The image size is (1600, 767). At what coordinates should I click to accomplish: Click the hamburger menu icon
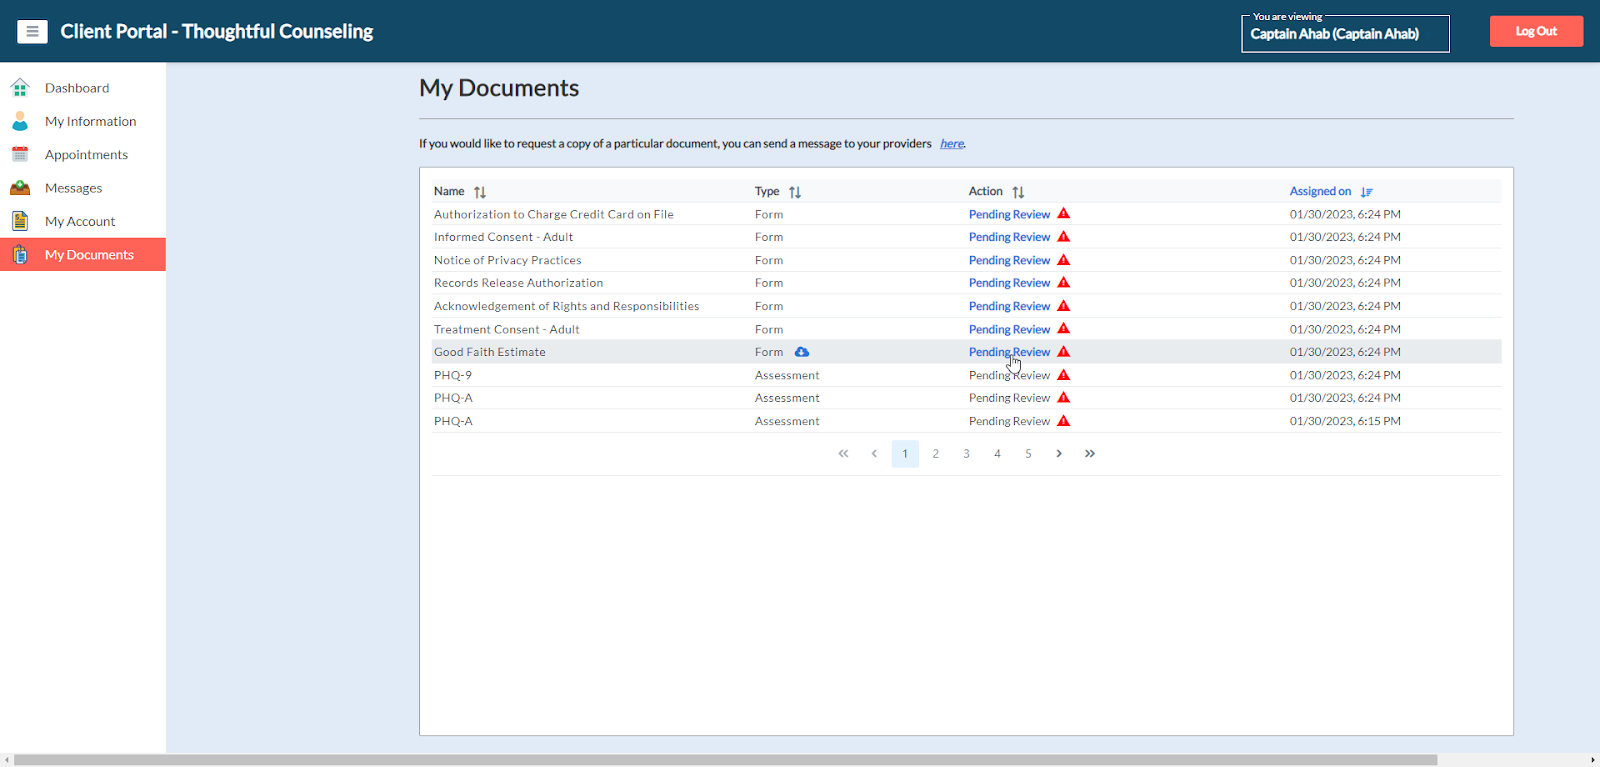tap(32, 32)
